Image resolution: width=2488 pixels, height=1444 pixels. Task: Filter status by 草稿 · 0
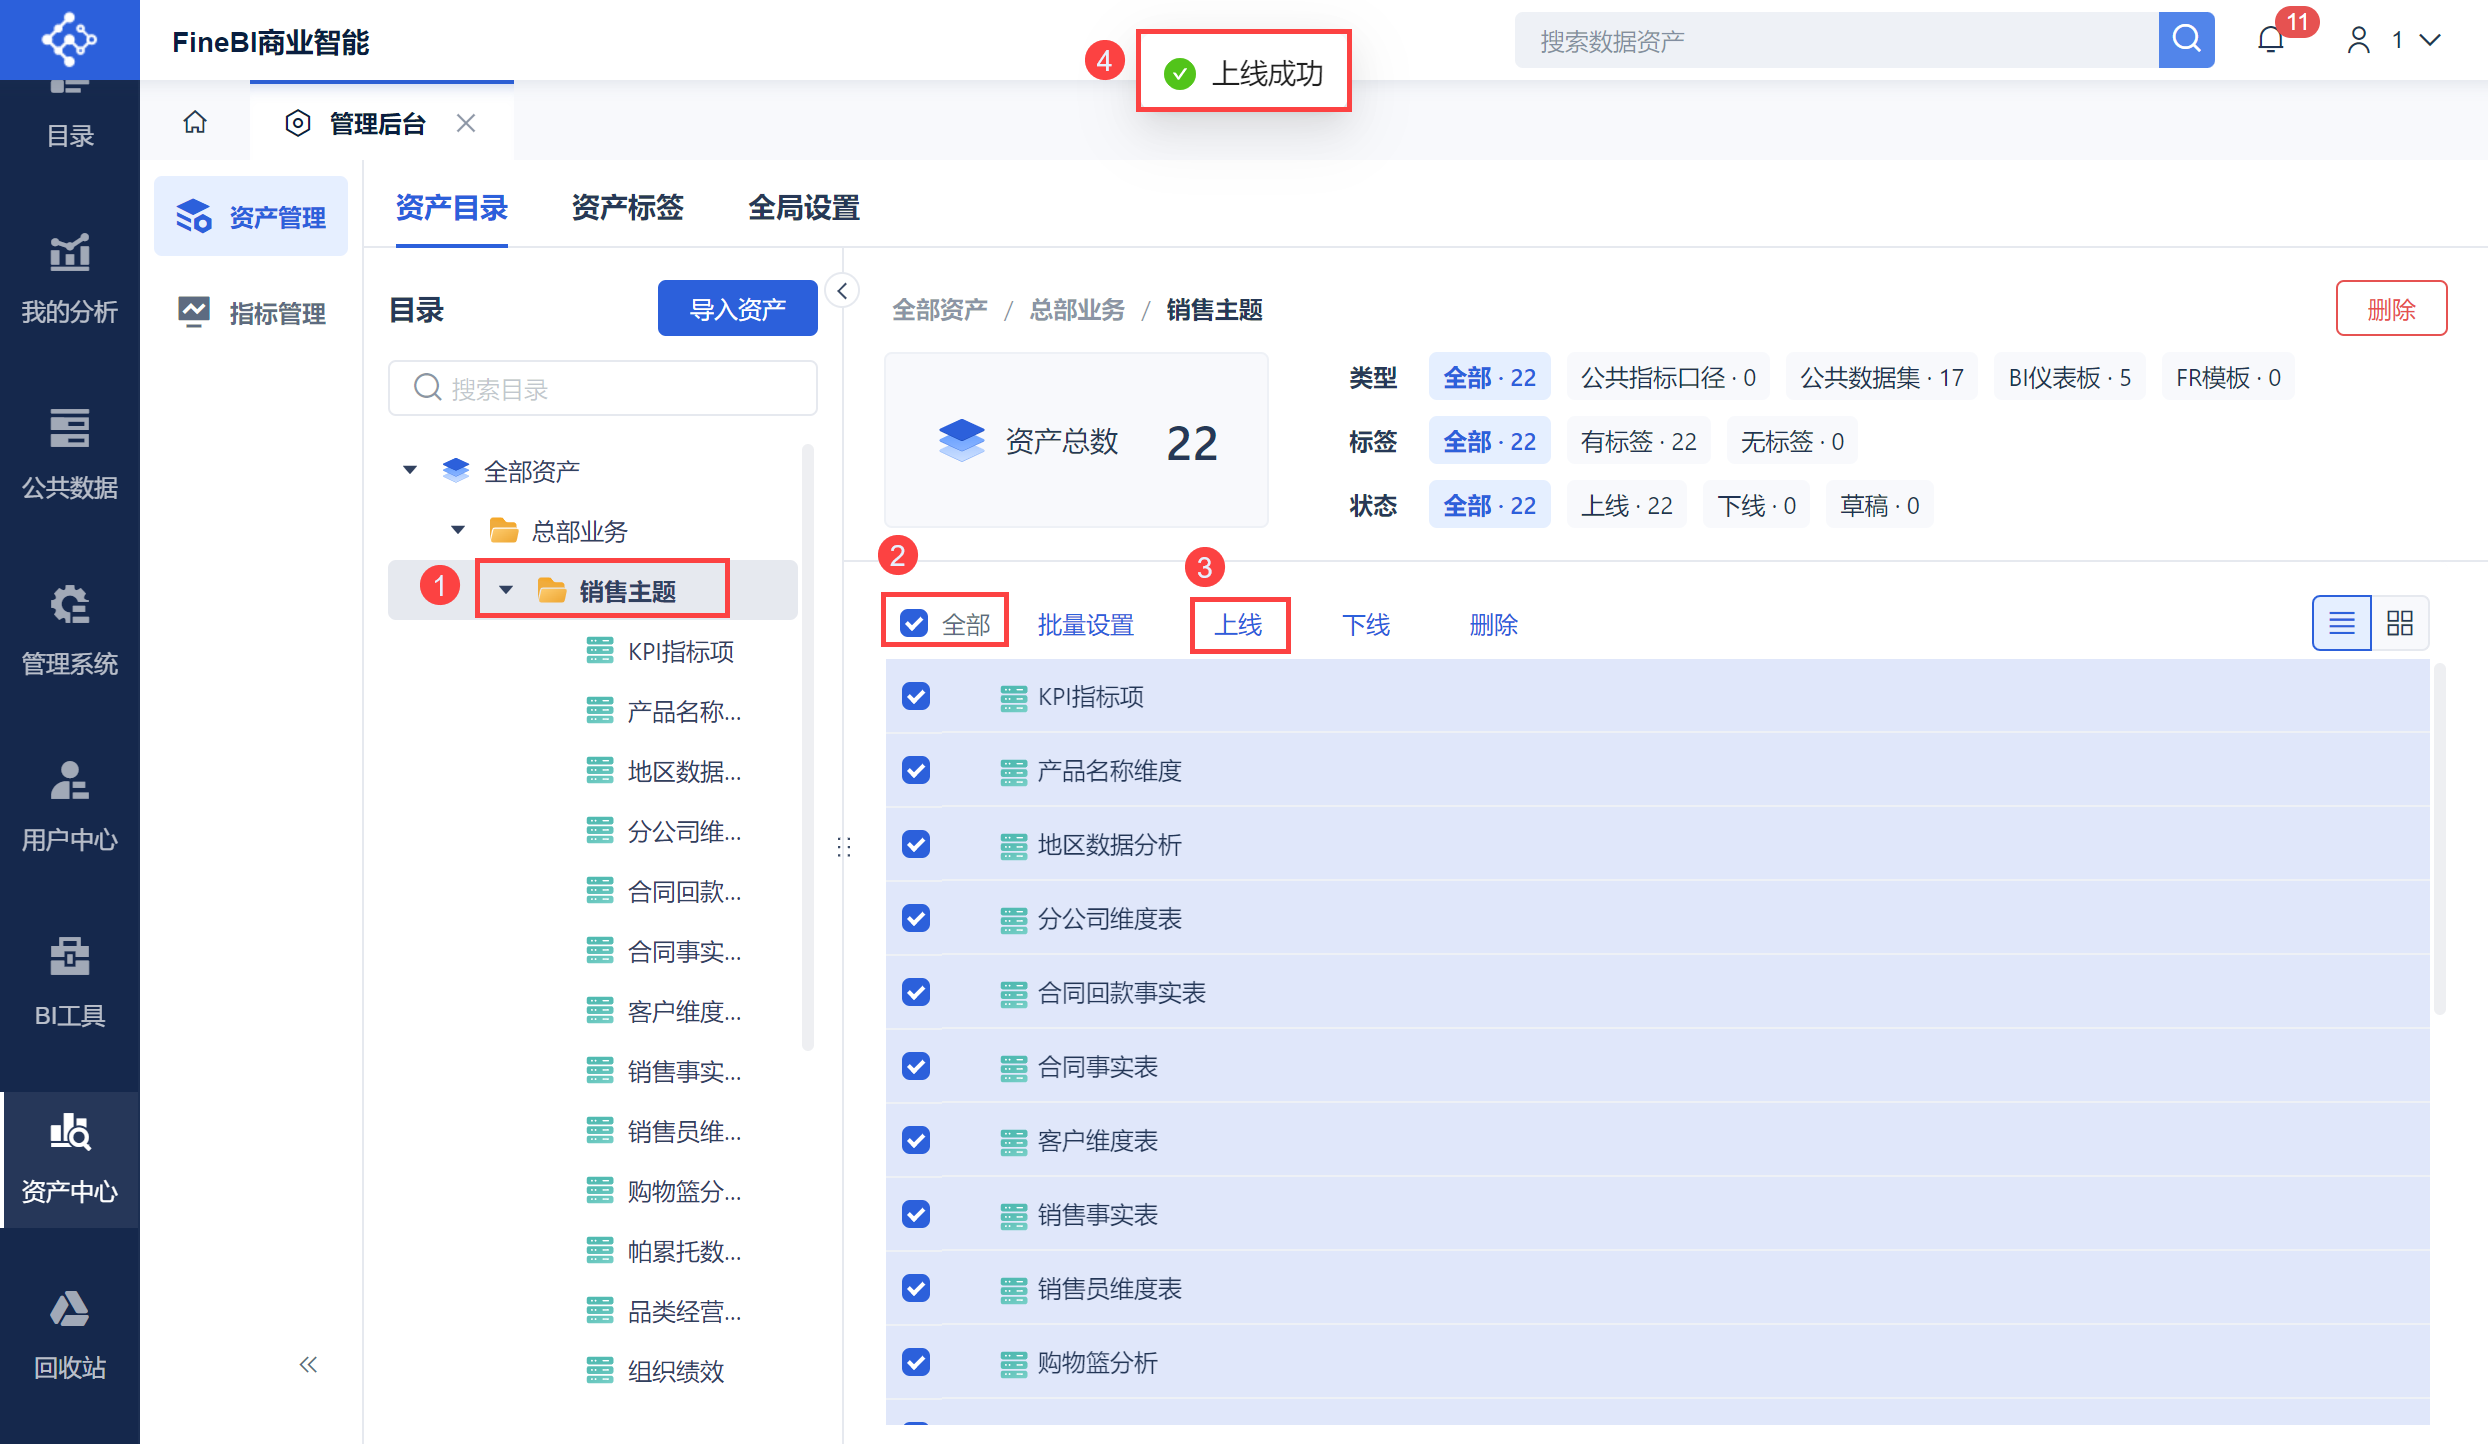pos(1879,505)
